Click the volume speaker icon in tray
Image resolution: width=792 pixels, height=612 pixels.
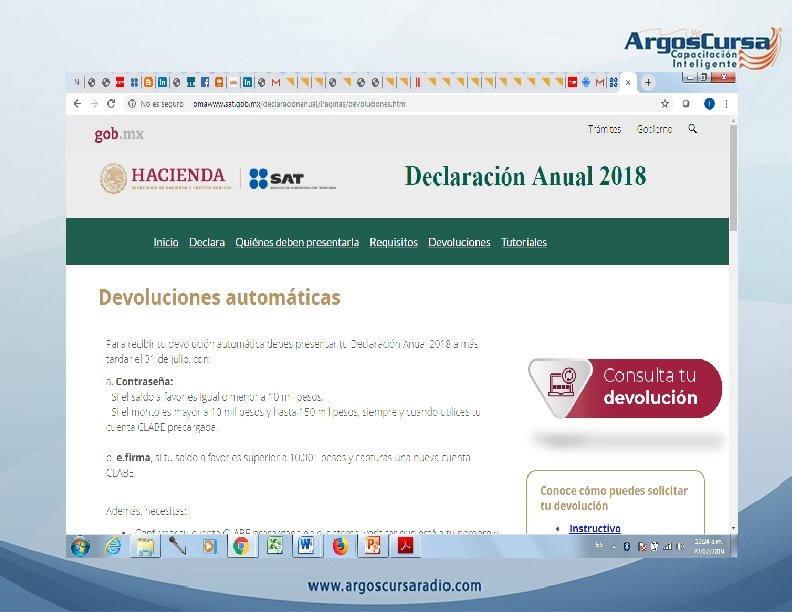point(680,546)
